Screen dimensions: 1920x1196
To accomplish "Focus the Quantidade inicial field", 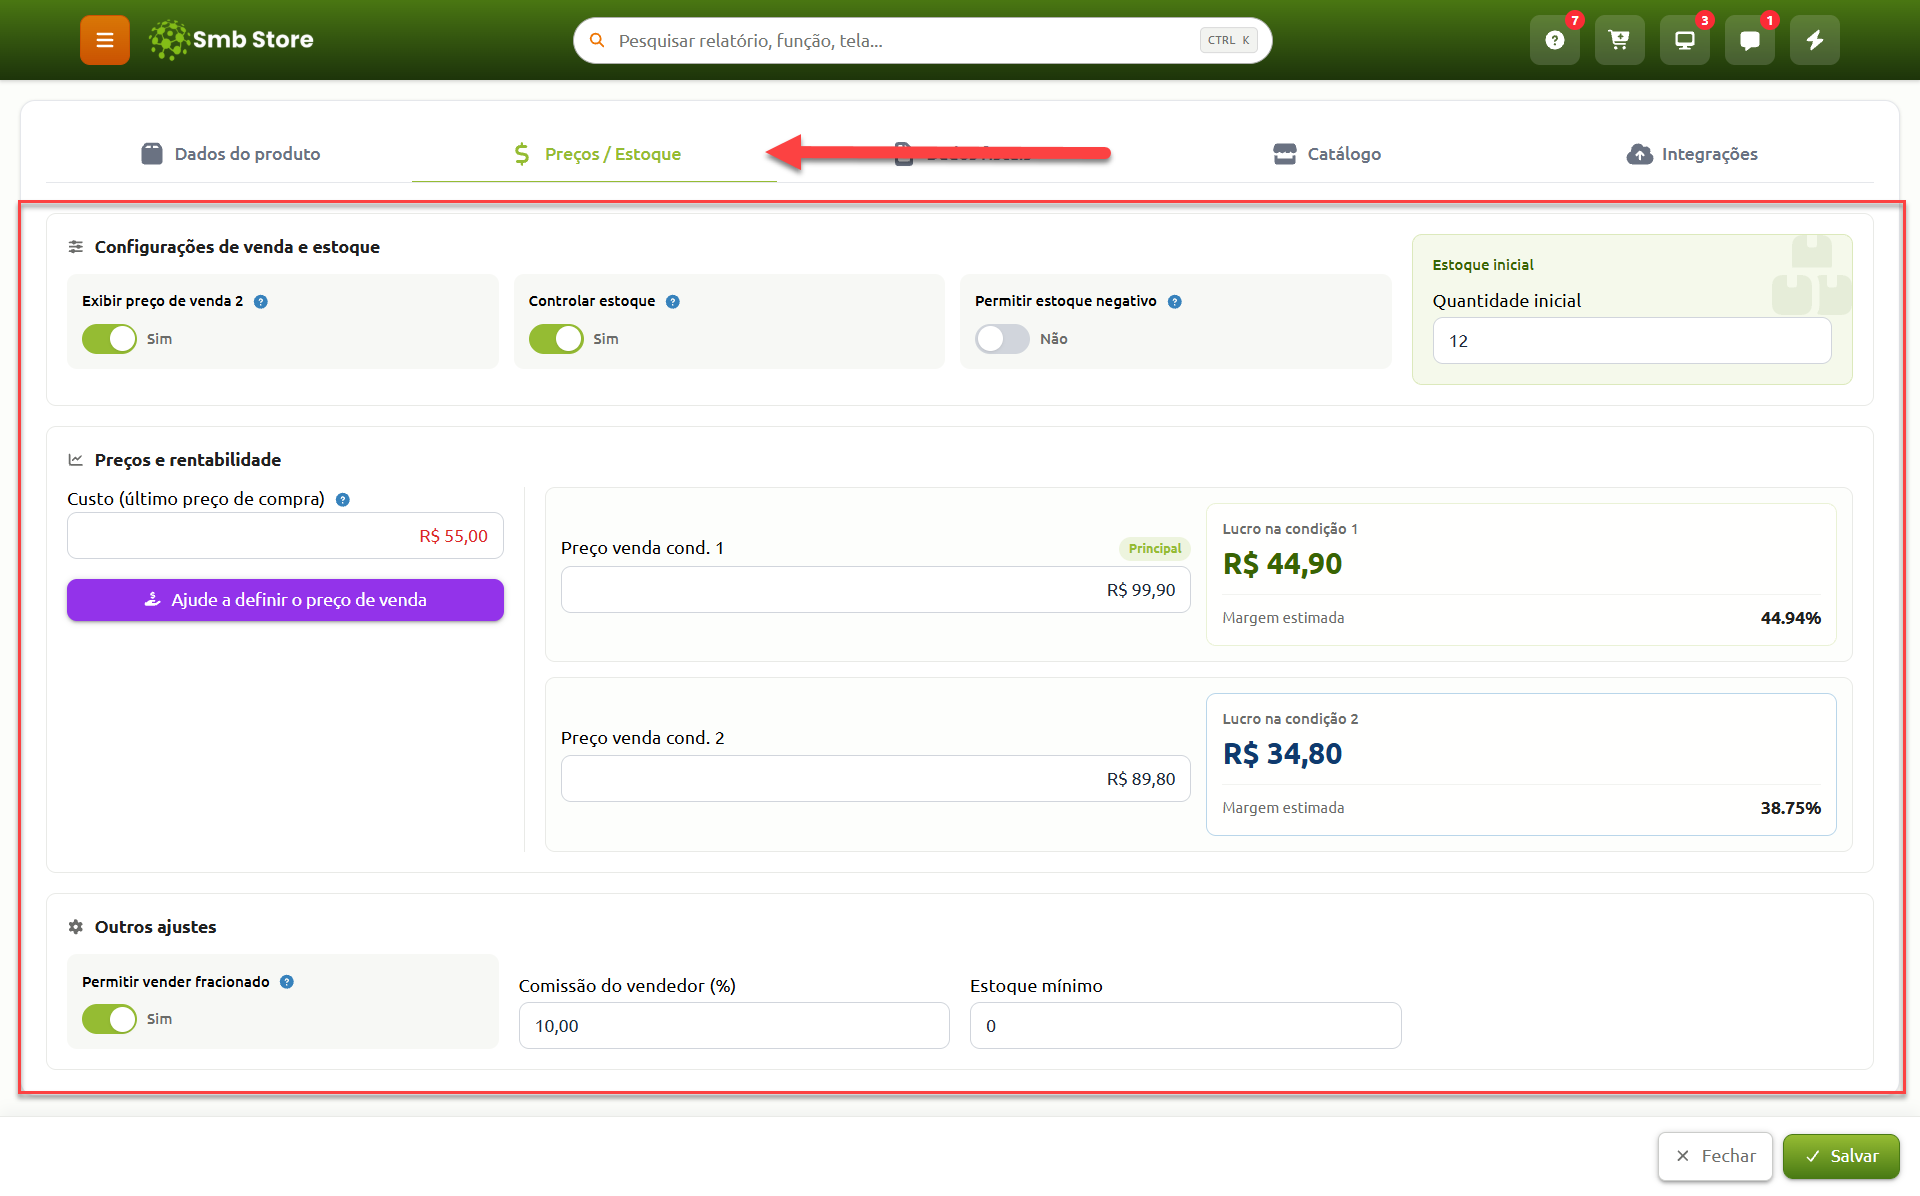I will (1632, 341).
